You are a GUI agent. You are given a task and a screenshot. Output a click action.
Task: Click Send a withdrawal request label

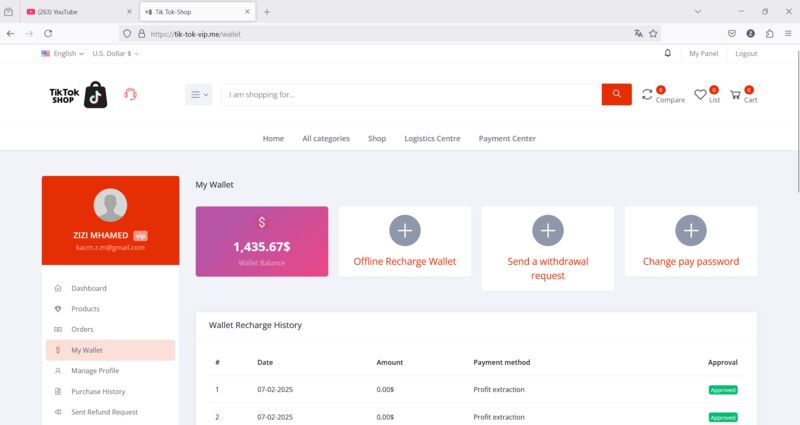pos(547,268)
